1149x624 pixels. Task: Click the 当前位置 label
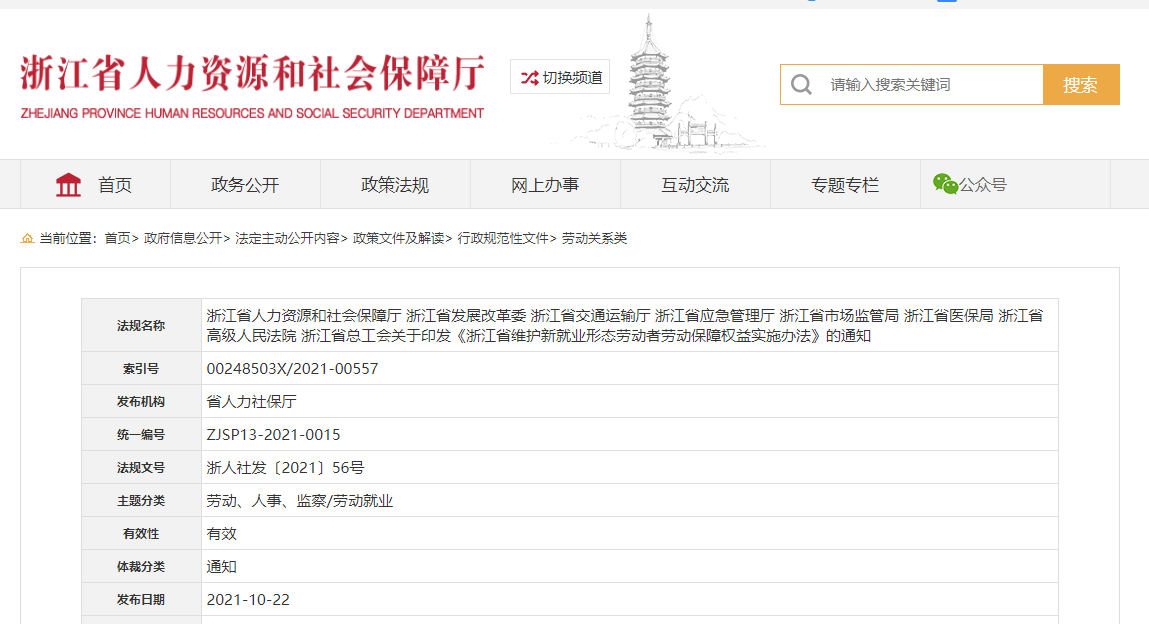[x=68, y=238]
